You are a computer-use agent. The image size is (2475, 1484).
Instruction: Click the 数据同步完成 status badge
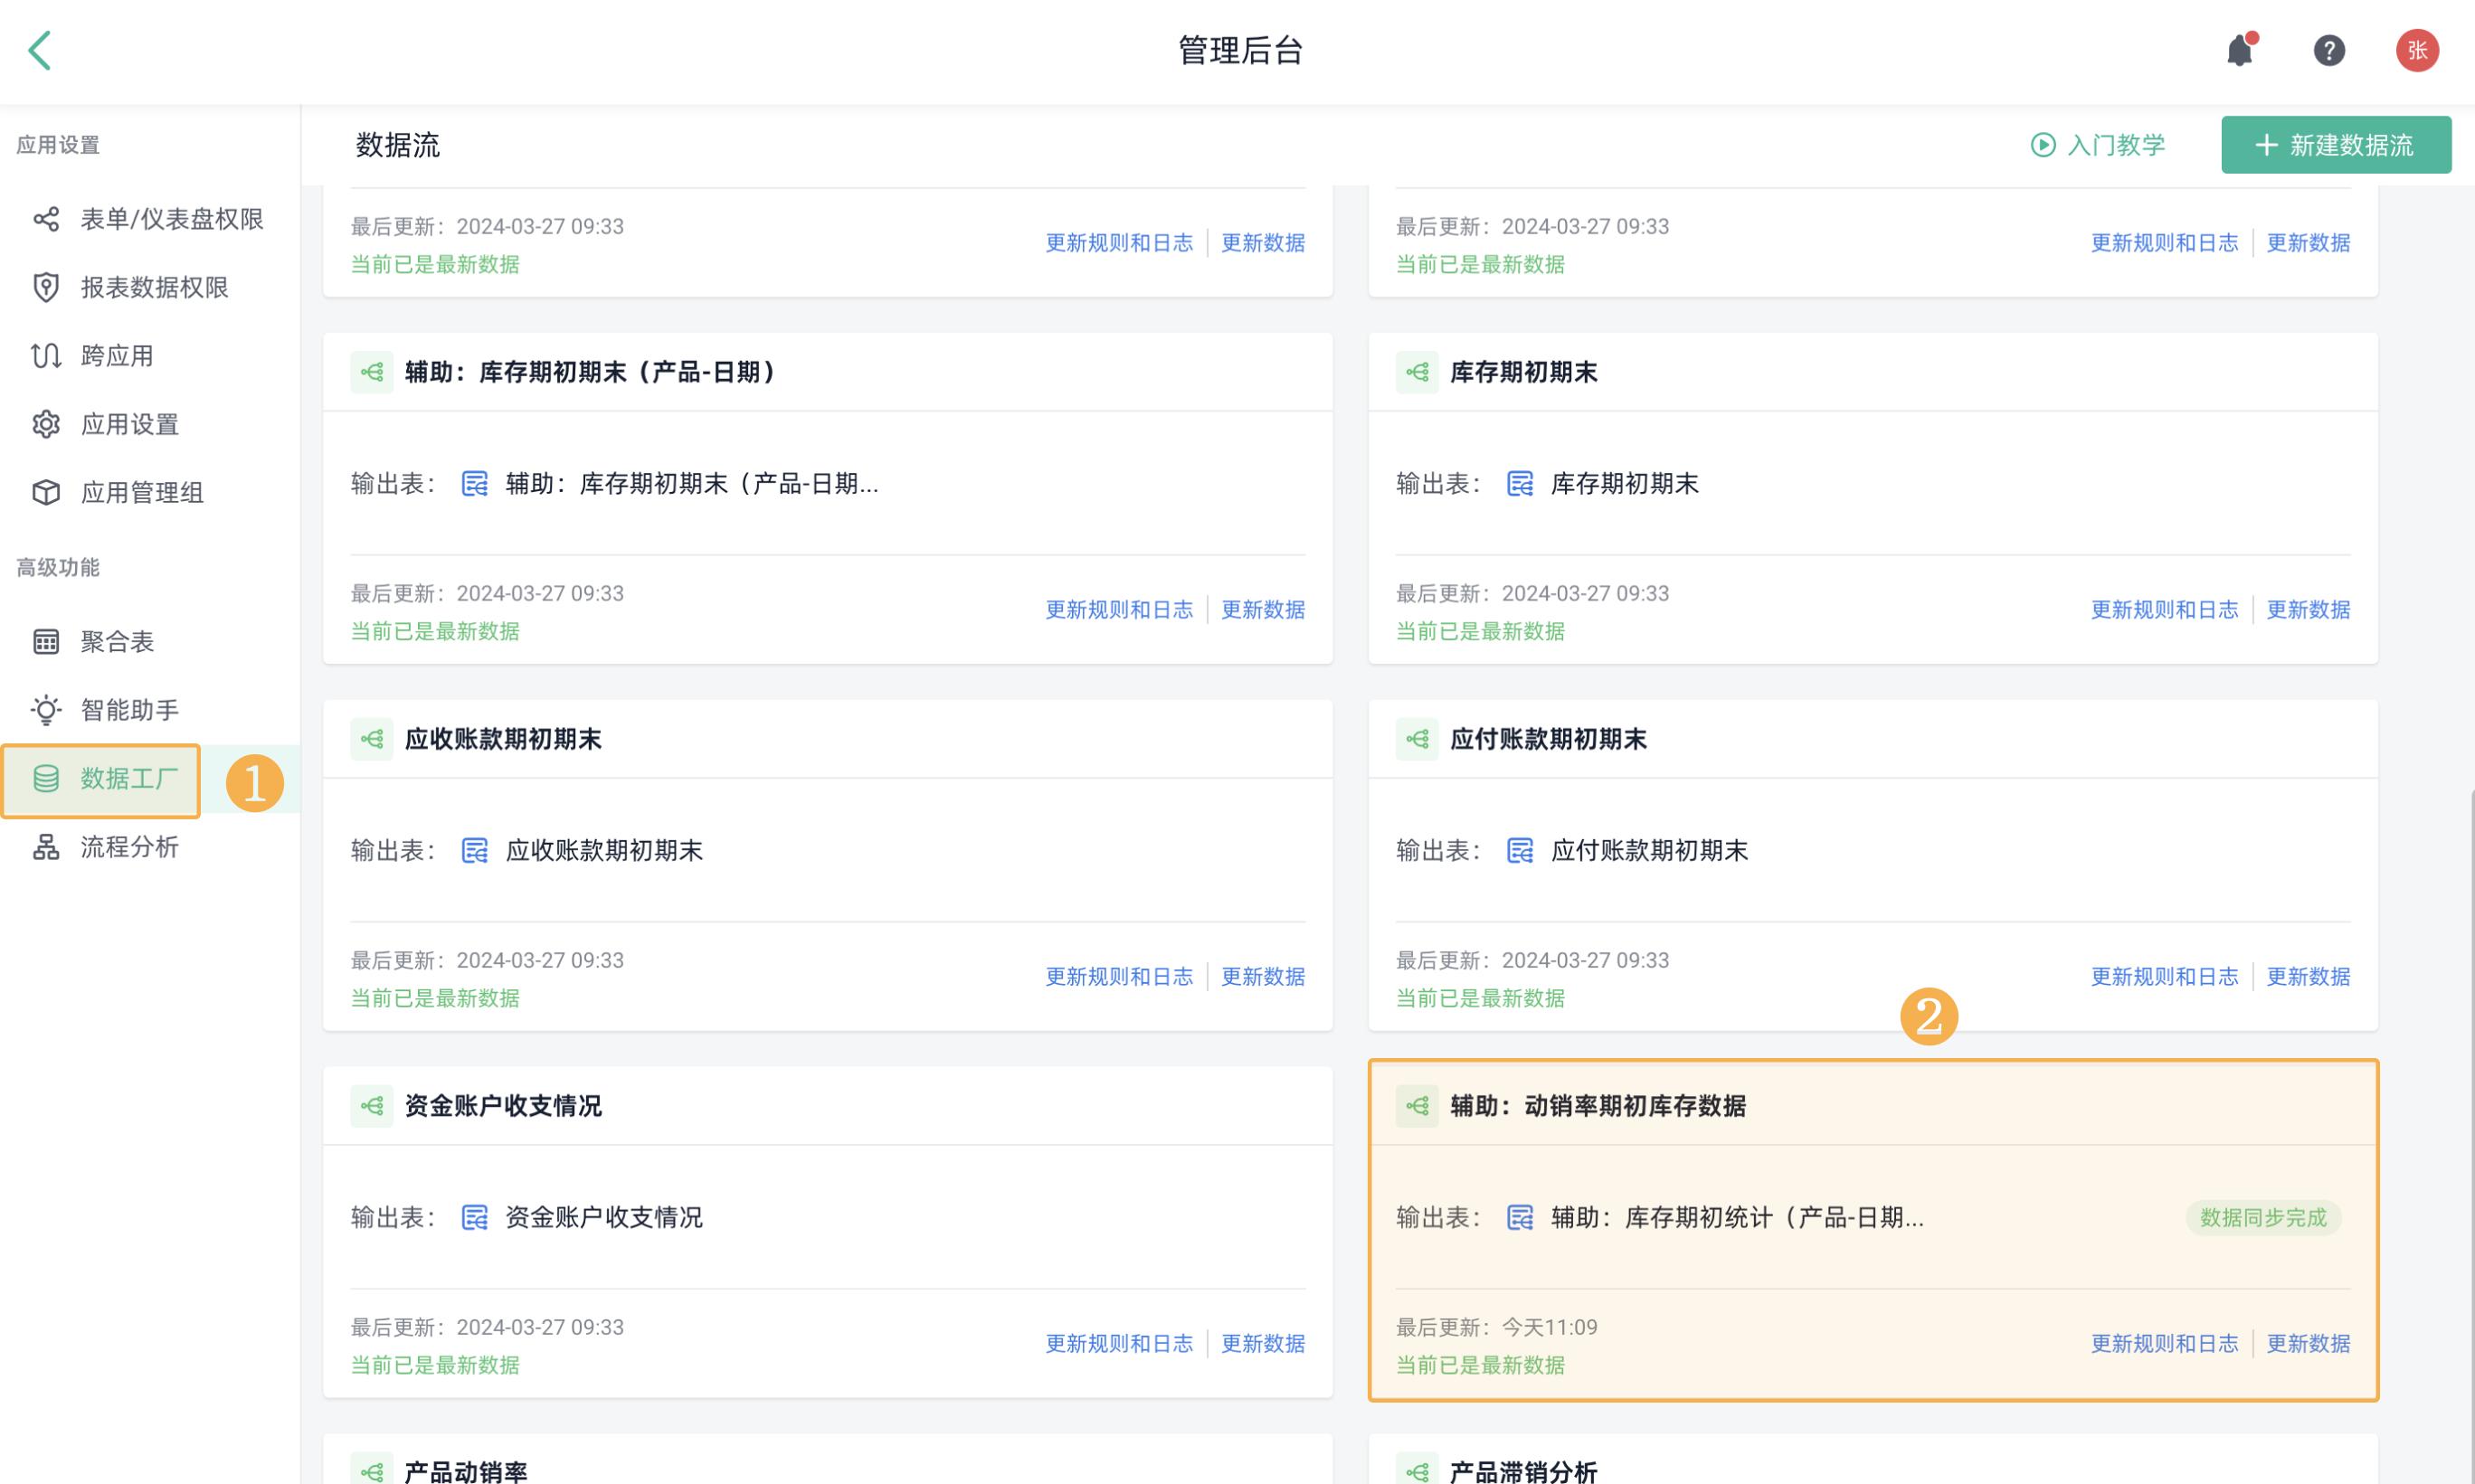(2263, 1218)
